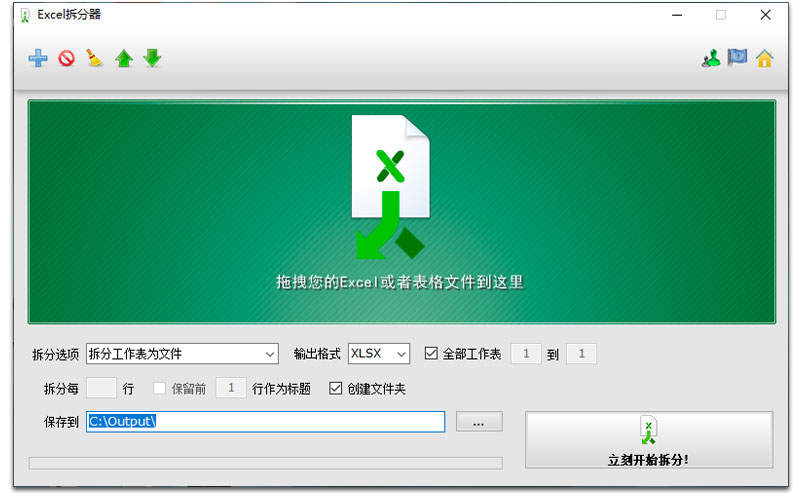Click the browse folder ... button
This screenshot has width=800, height=500.
479,421
